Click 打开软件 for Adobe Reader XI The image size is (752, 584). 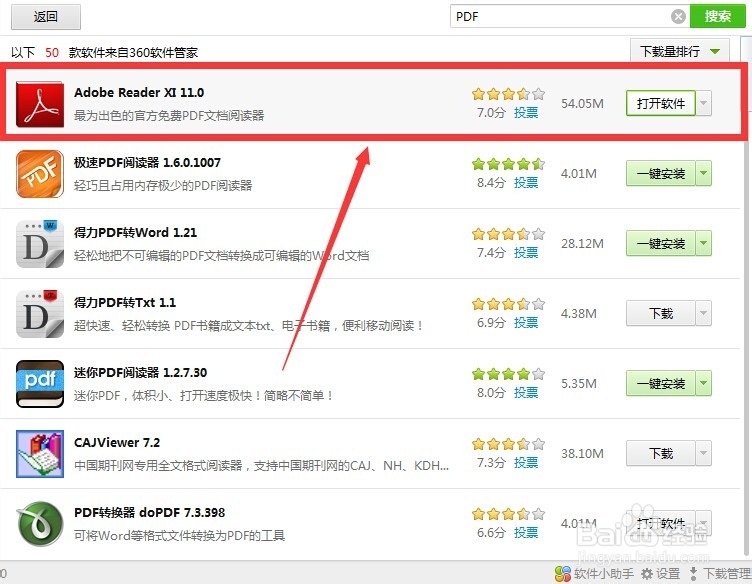point(661,103)
